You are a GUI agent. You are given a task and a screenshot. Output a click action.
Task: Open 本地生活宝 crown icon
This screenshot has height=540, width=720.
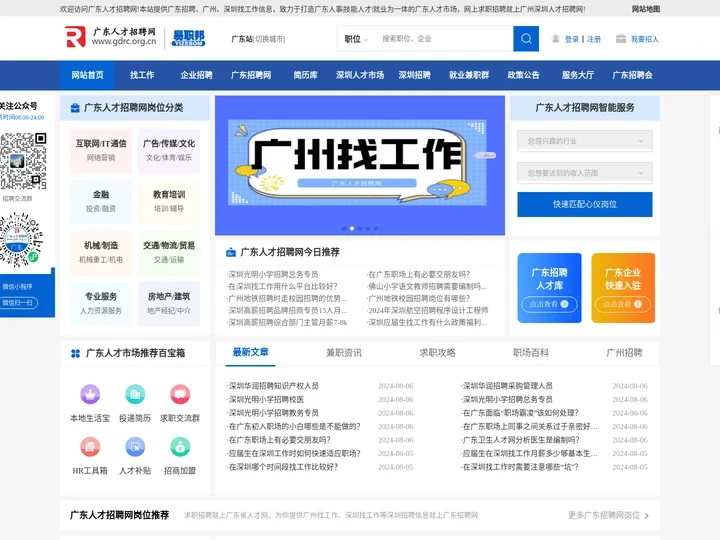point(90,394)
